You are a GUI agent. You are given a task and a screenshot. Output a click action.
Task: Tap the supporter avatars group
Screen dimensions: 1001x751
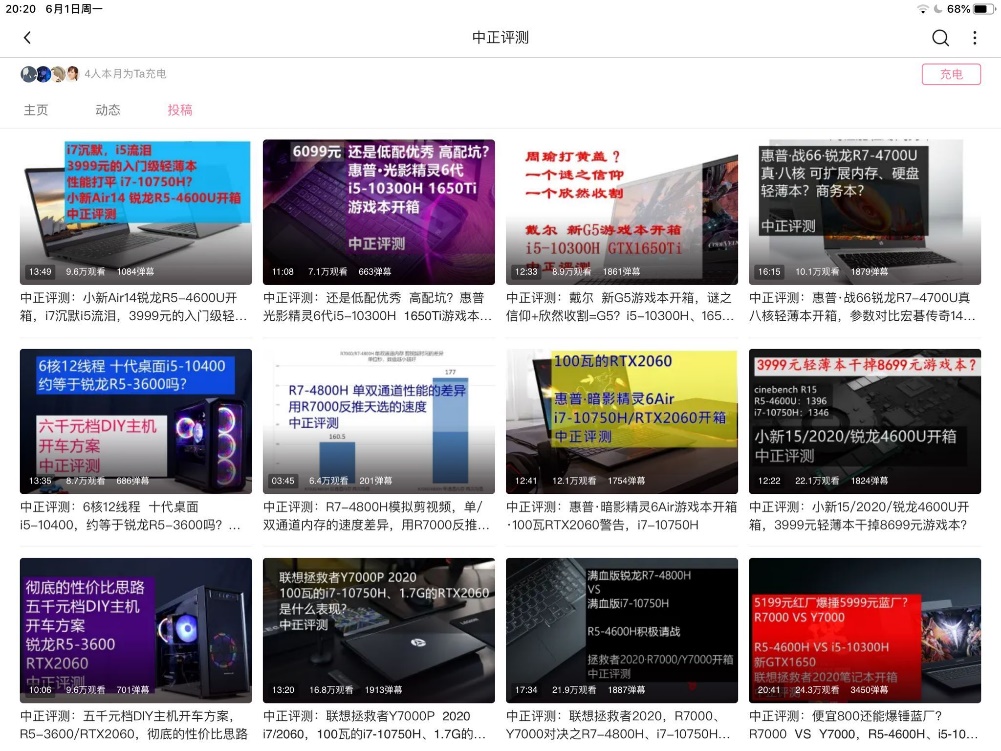click(50, 74)
